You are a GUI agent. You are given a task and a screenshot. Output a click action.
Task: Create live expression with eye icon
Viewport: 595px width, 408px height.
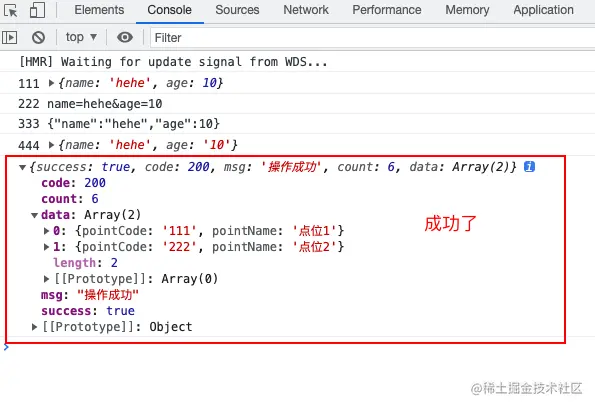(x=125, y=37)
